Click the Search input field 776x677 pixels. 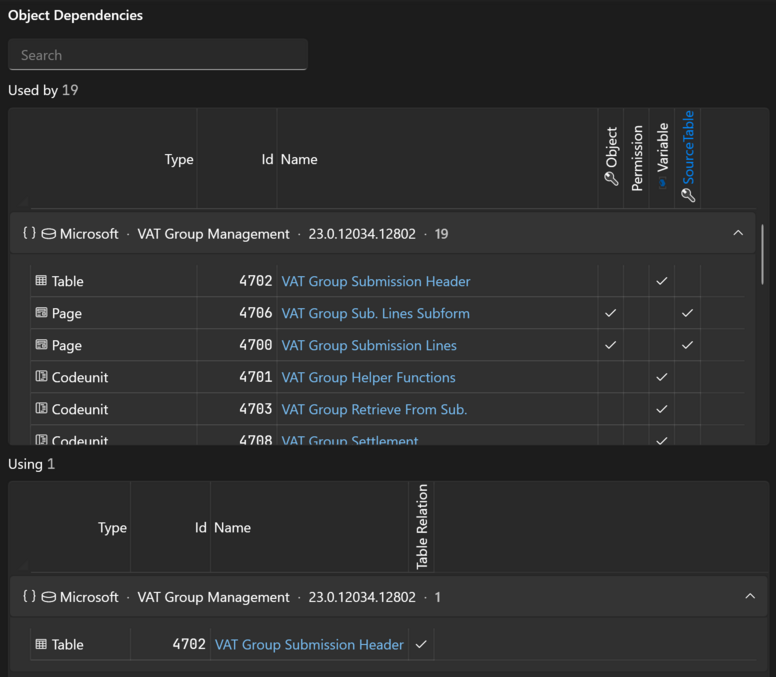pyautogui.click(x=158, y=54)
